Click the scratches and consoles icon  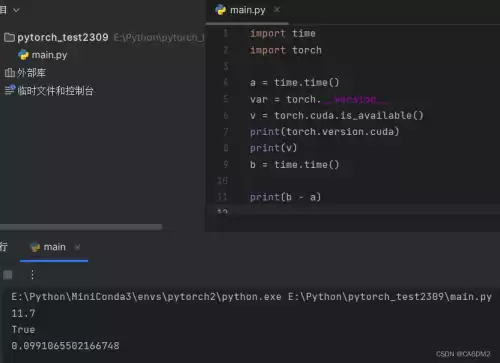coord(10,90)
